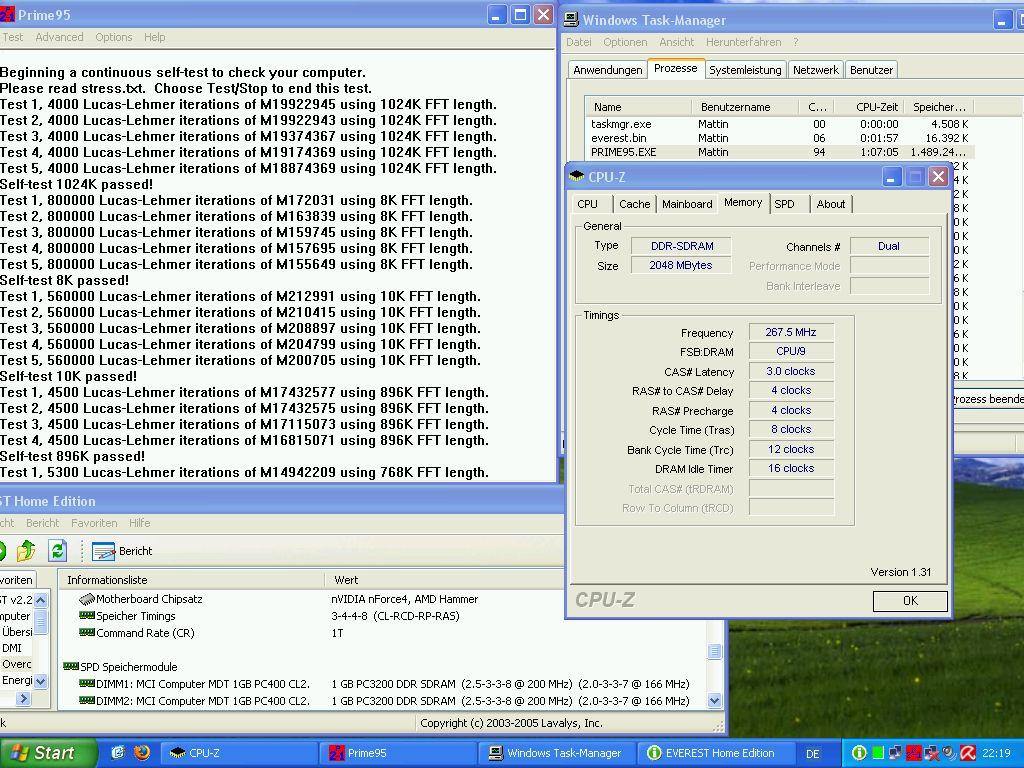The height and width of the screenshot is (768, 1024).
Task: Click the network monitors tray icon
Action: [895, 753]
